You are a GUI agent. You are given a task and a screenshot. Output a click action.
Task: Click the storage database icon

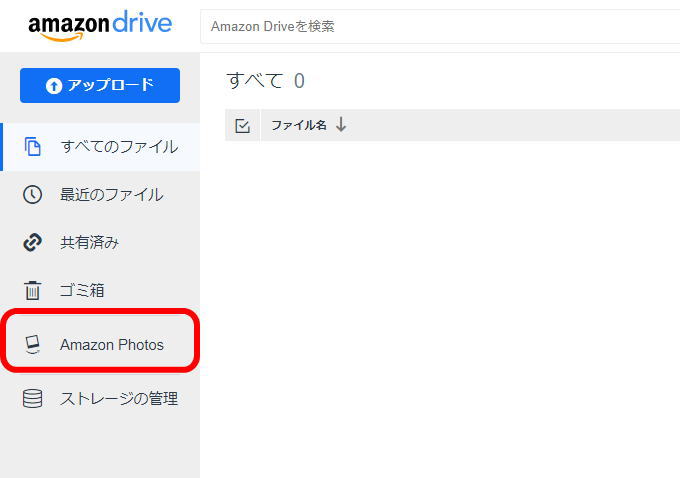pos(33,398)
